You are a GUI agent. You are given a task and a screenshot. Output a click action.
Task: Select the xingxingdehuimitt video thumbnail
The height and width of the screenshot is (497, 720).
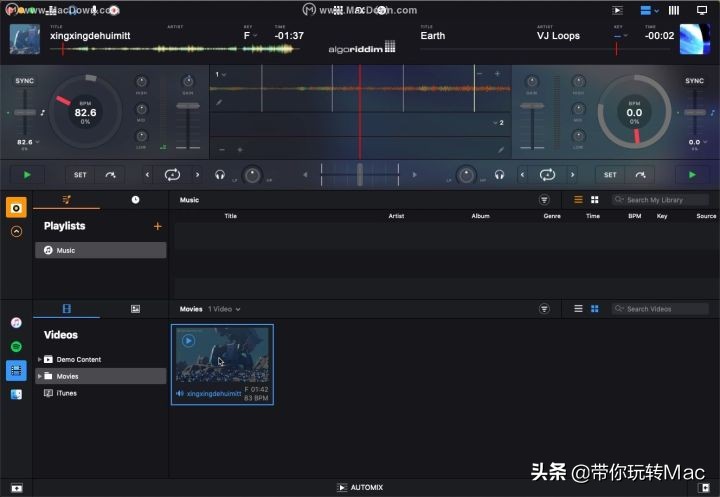pyautogui.click(x=222, y=364)
